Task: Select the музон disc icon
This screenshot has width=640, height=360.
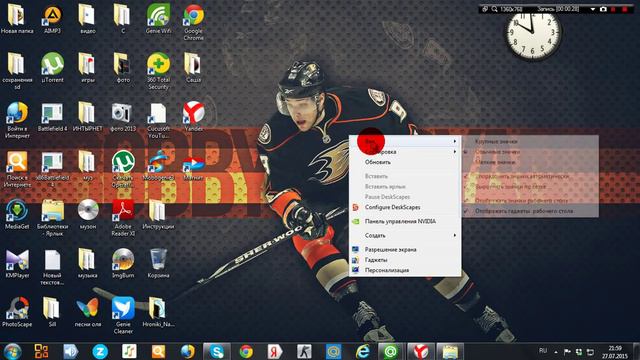Action: tap(88, 214)
